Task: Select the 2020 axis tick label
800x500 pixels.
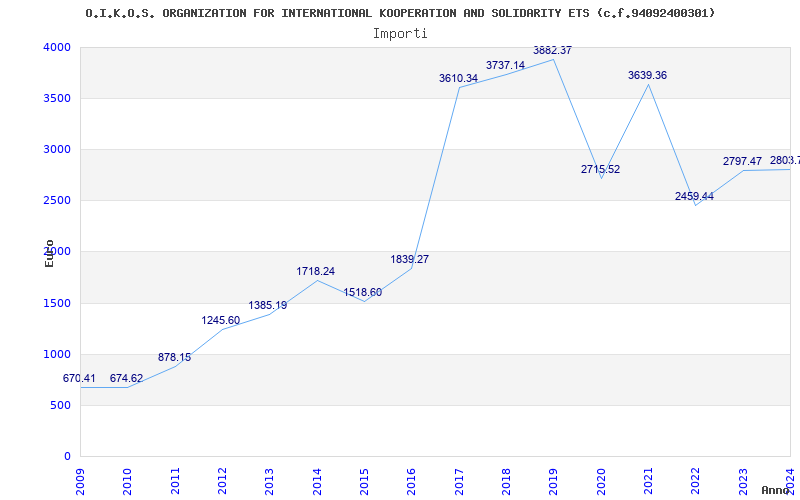Action: click(x=601, y=482)
